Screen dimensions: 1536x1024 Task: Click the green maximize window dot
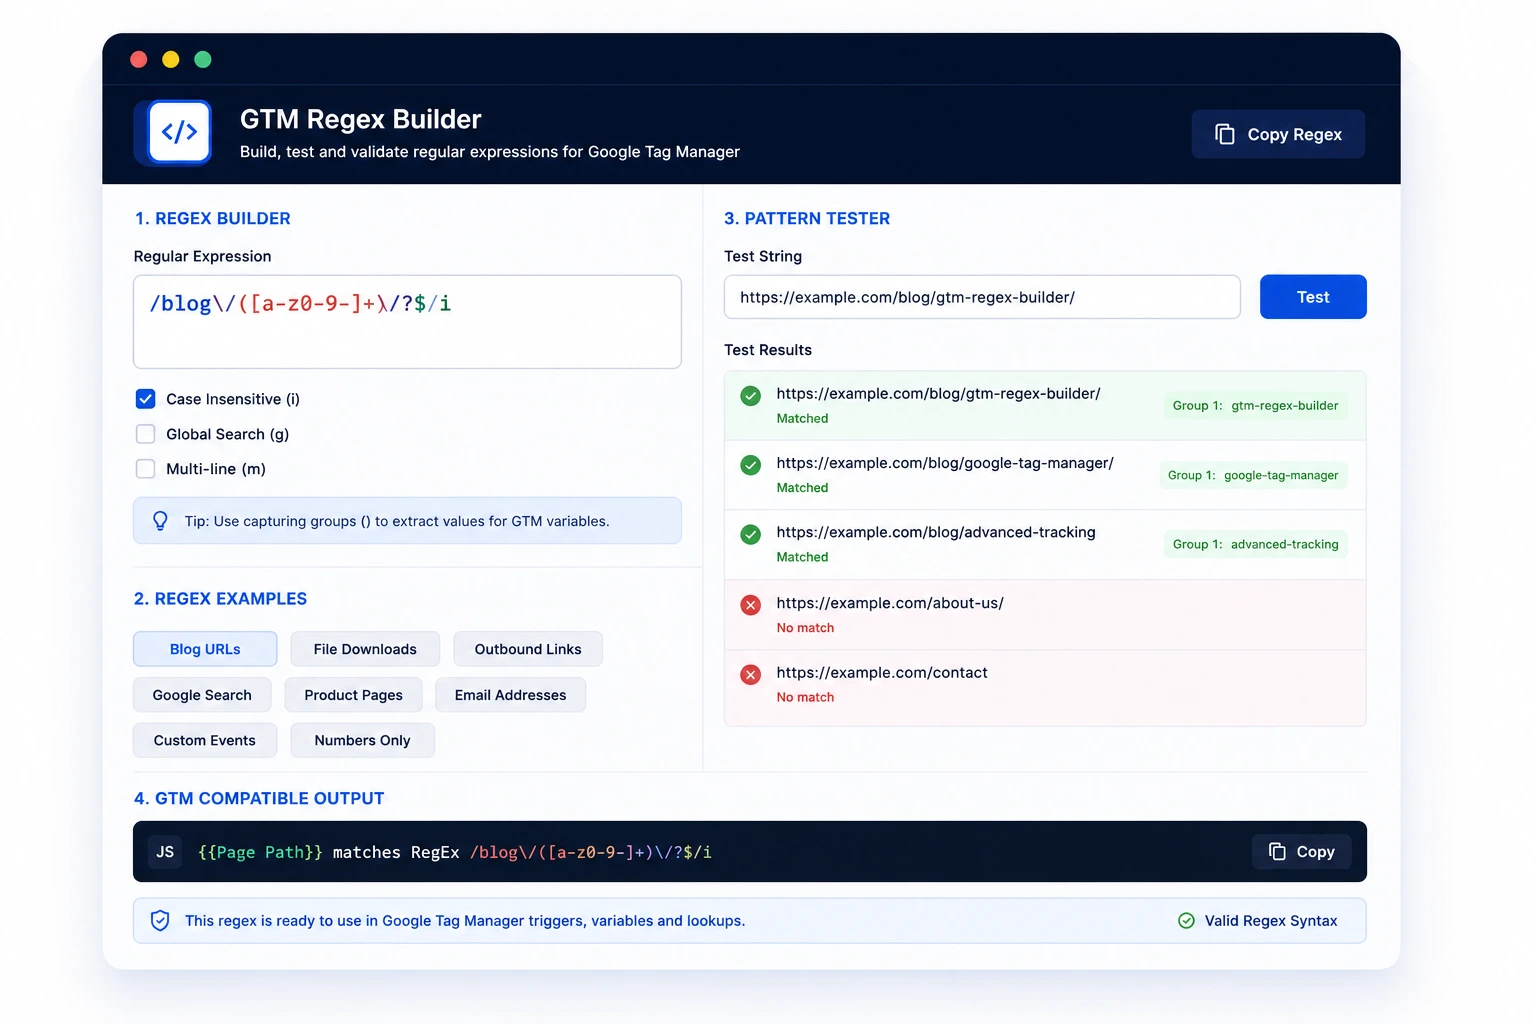203,60
